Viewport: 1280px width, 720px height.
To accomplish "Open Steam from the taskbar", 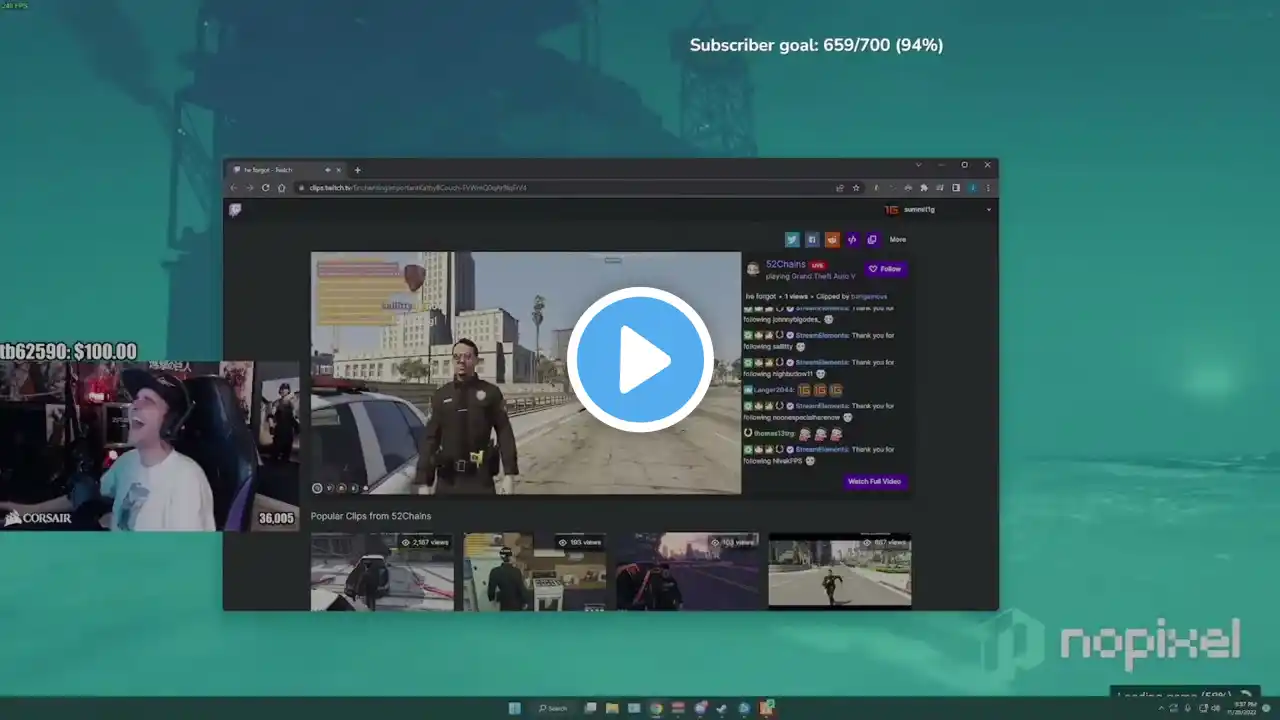I will pyautogui.click(x=722, y=708).
